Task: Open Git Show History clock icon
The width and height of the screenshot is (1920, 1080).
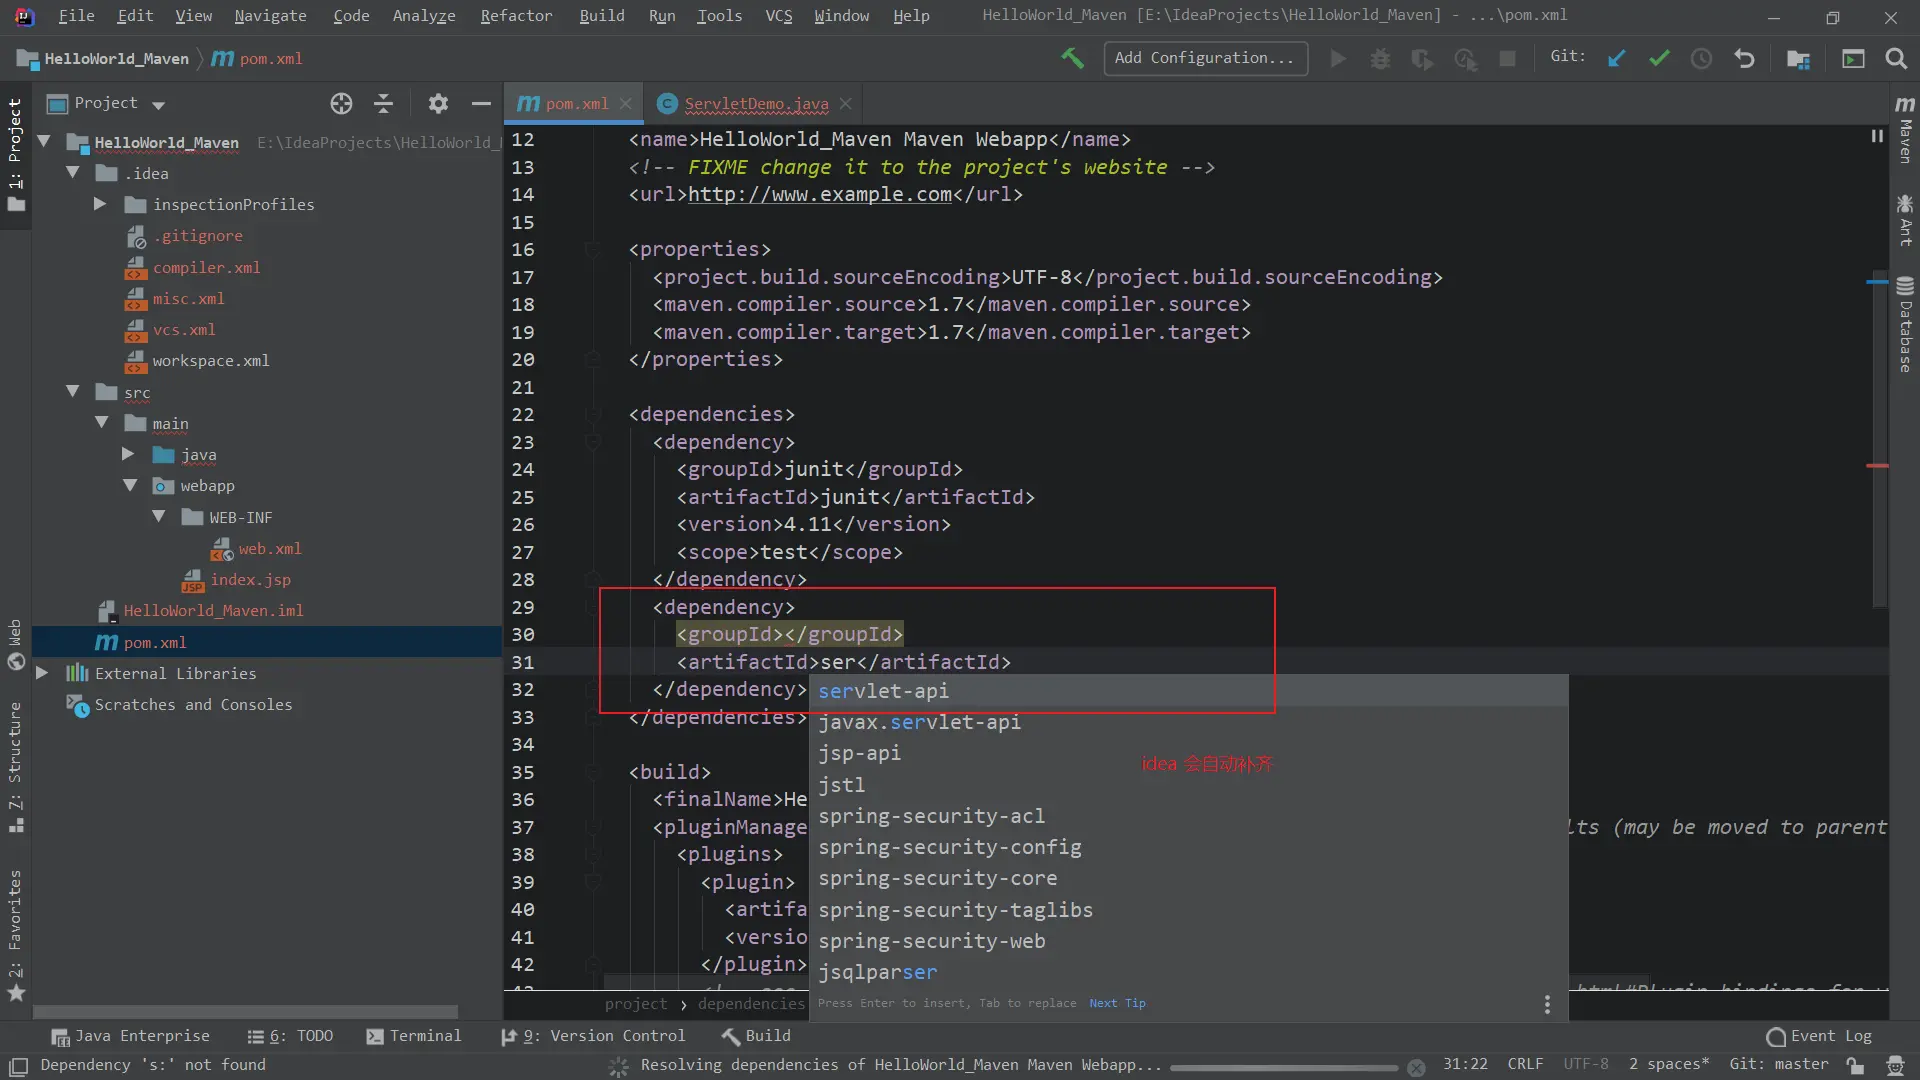Action: pyautogui.click(x=1701, y=59)
